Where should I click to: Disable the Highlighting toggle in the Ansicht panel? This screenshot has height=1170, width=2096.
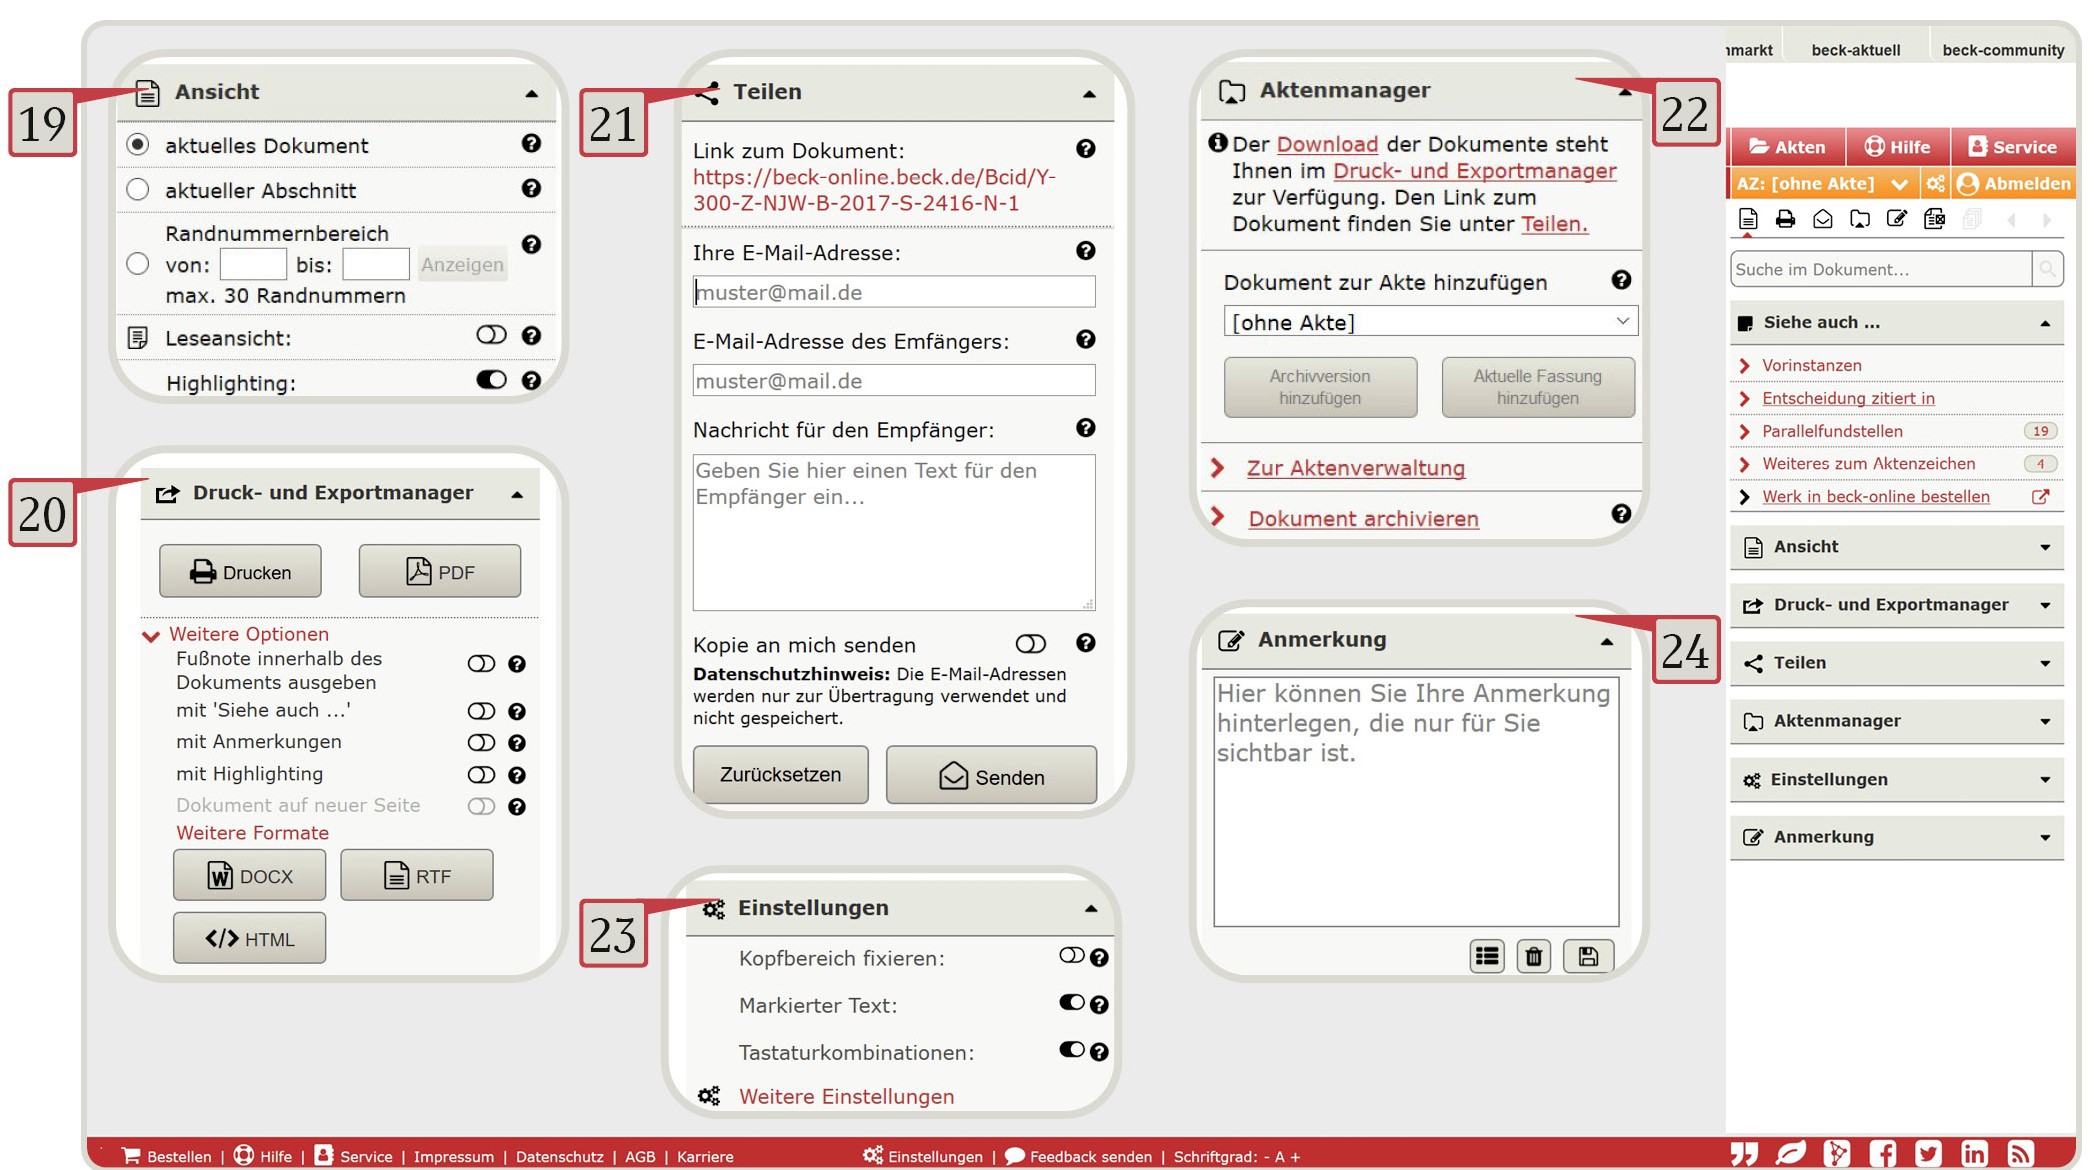[489, 381]
